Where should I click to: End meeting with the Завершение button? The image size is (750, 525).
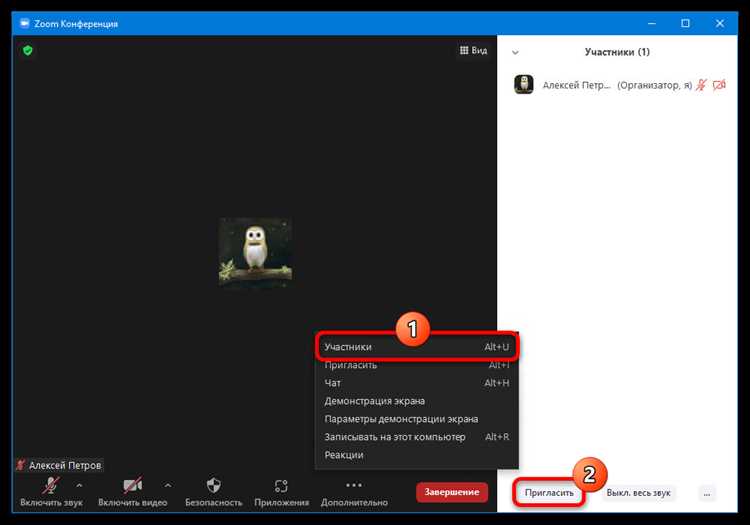point(452,492)
